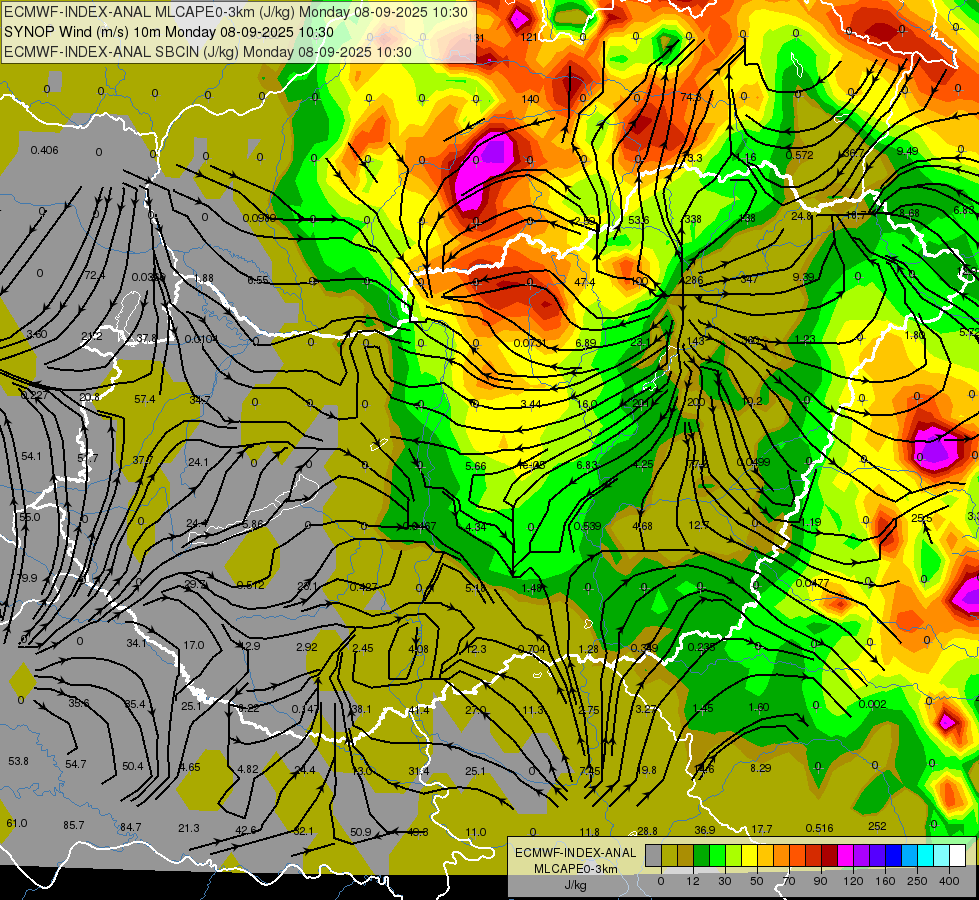Click the map value 12.3
Screen dimensions: 979x900
click(x=476, y=649)
